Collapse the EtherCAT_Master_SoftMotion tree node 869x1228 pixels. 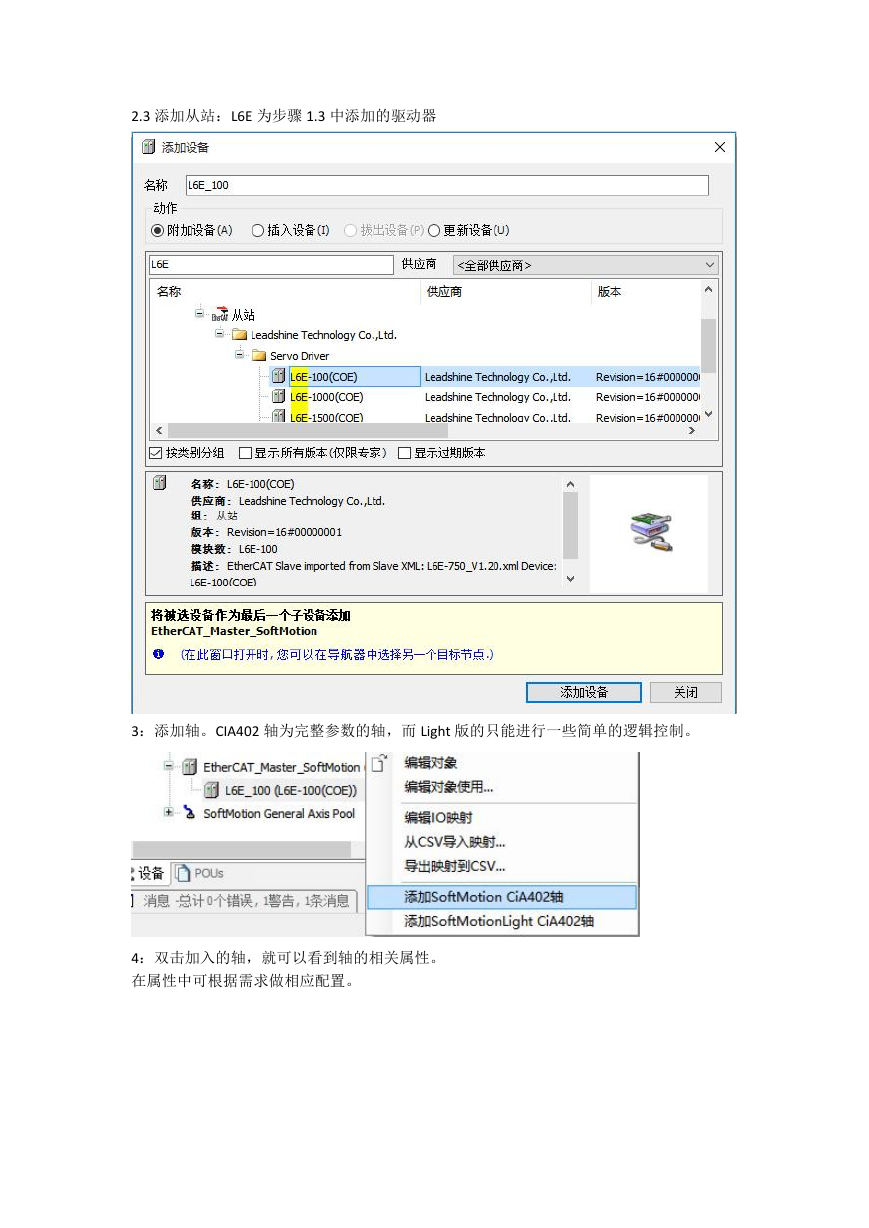(x=169, y=767)
